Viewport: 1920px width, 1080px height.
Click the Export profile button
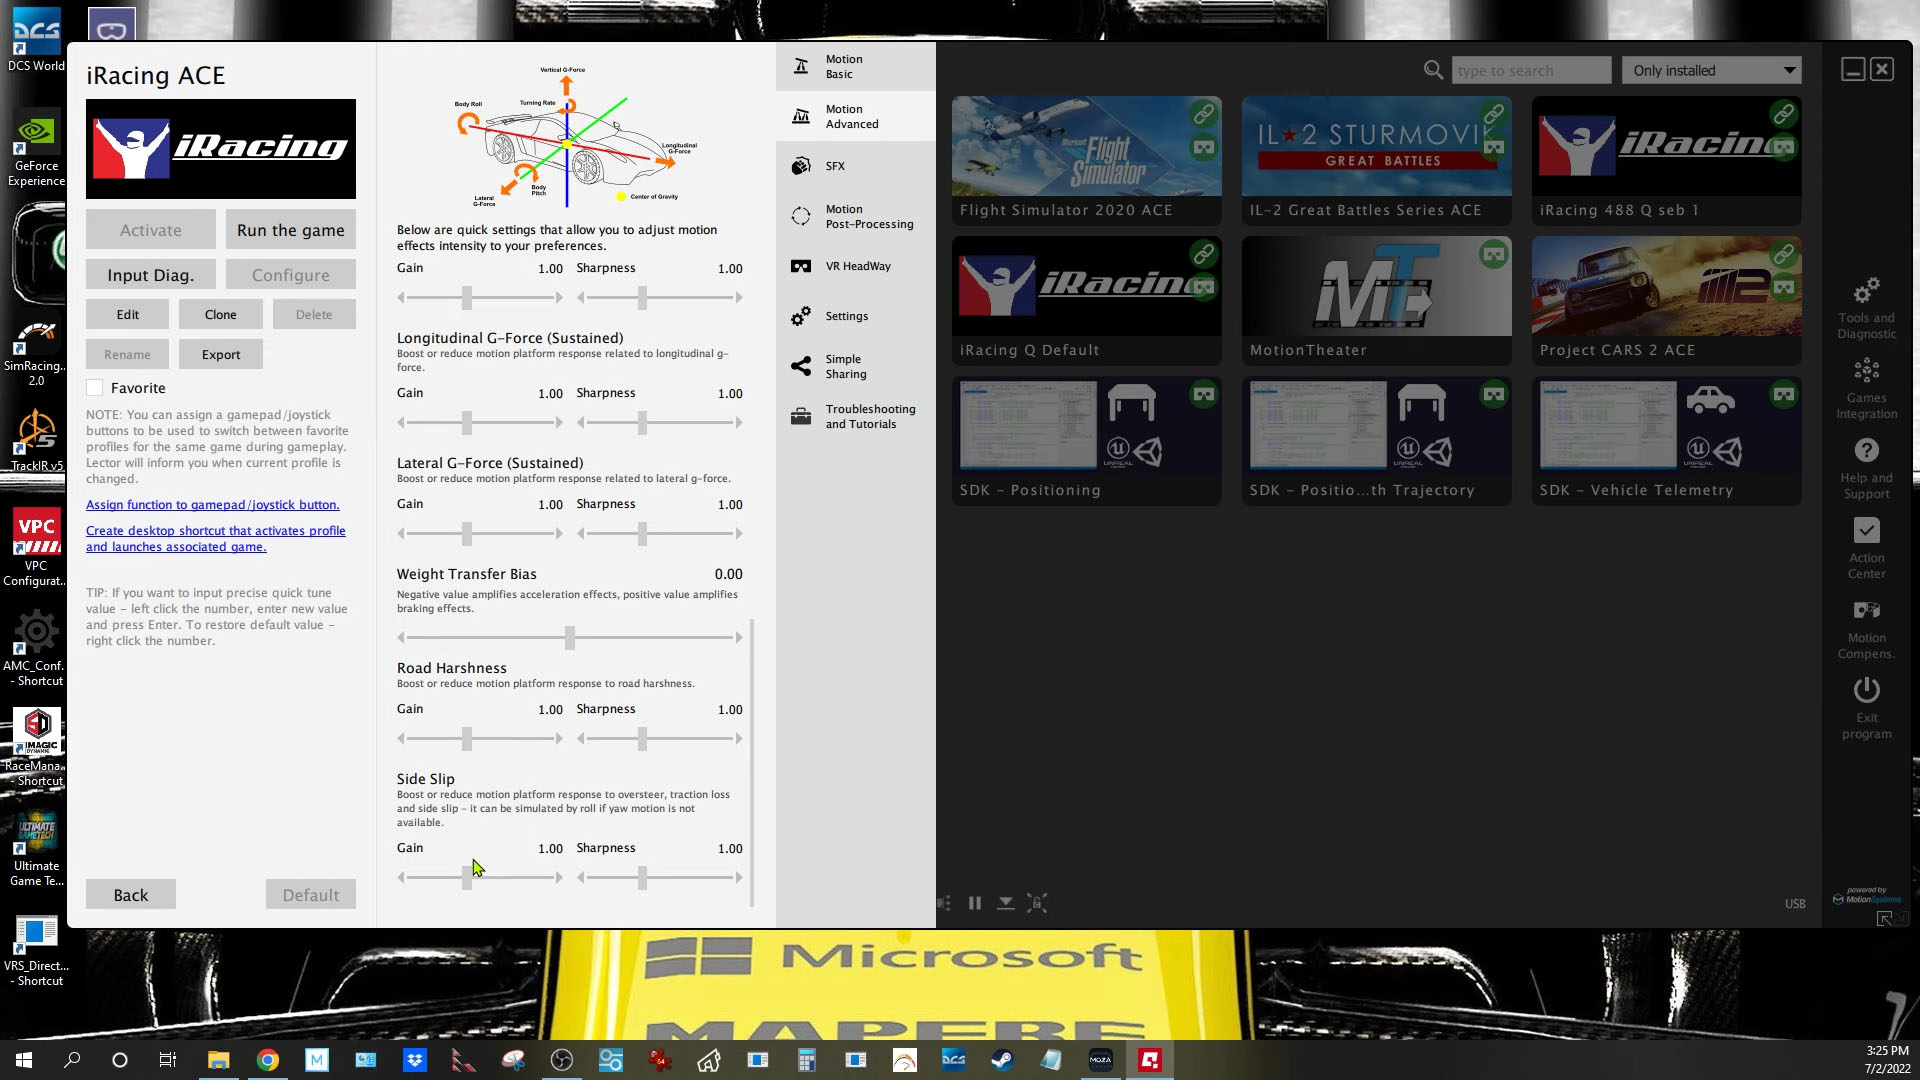(221, 354)
